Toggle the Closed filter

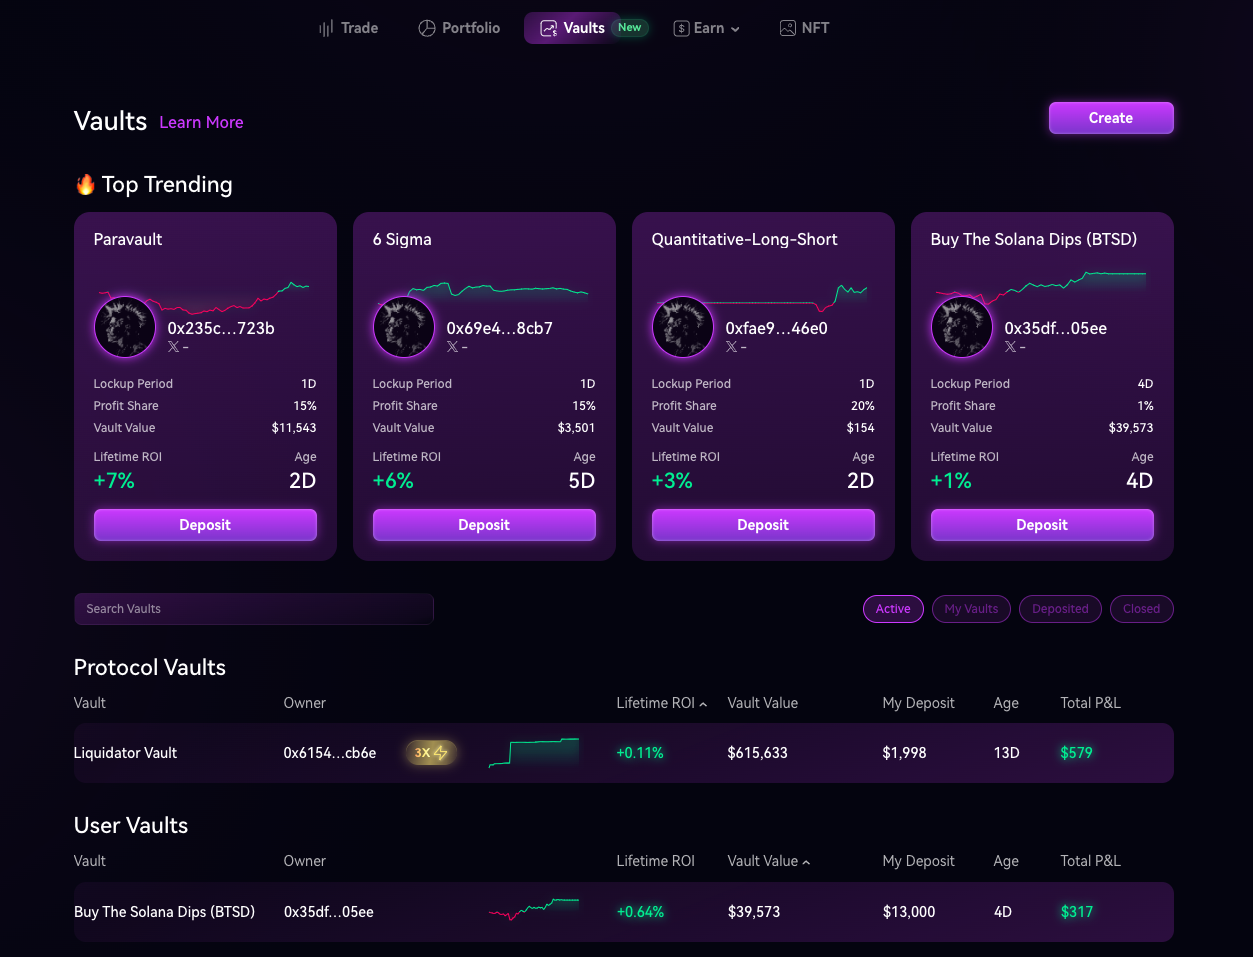pos(1141,609)
